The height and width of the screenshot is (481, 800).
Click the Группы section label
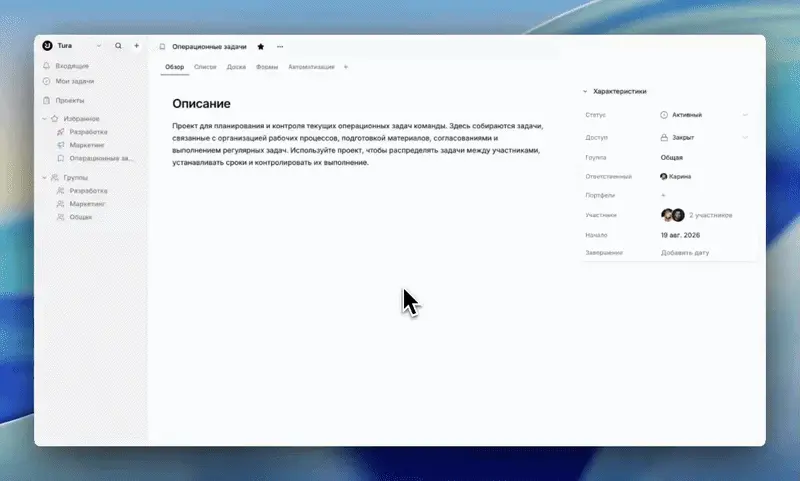[76, 178]
